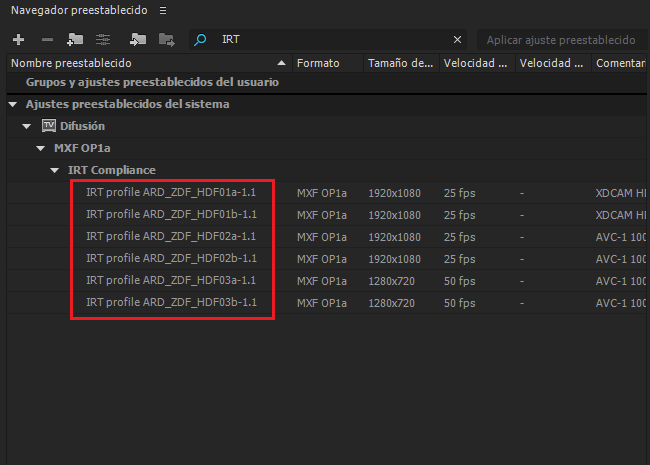Click the minus icon to delete preset
Image resolution: width=650 pixels, height=465 pixels.
[x=47, y=40]
